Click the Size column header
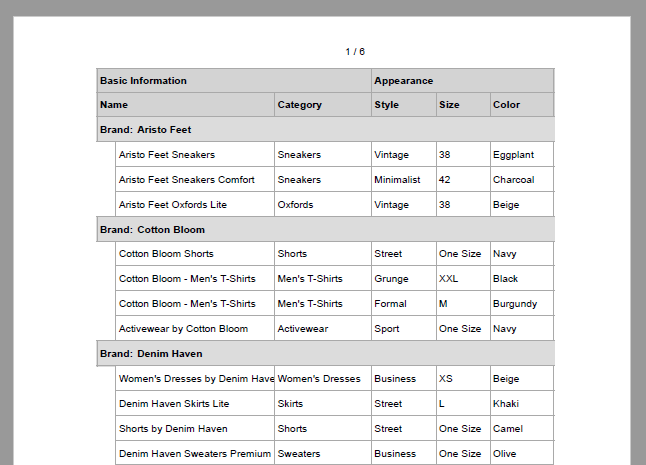This screenshot has width=646, height=465. tap(462, 105)
